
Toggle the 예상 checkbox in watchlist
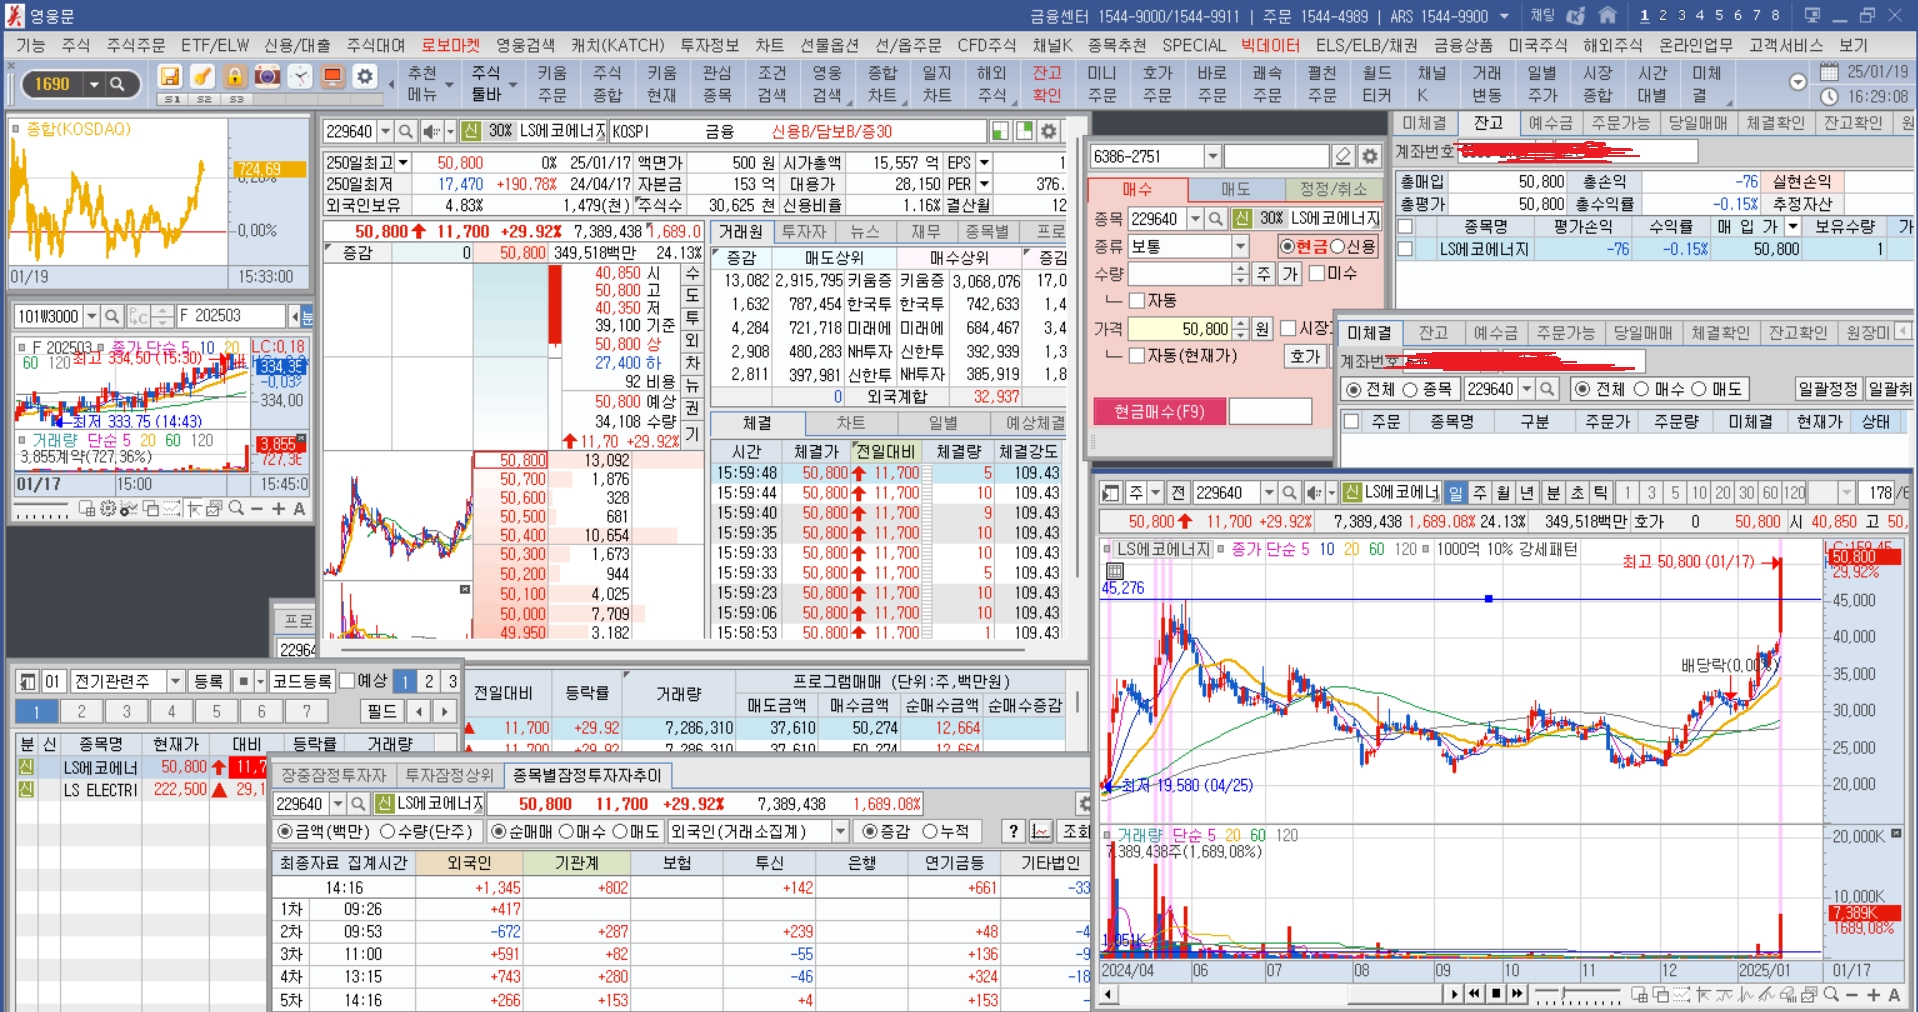347,680
